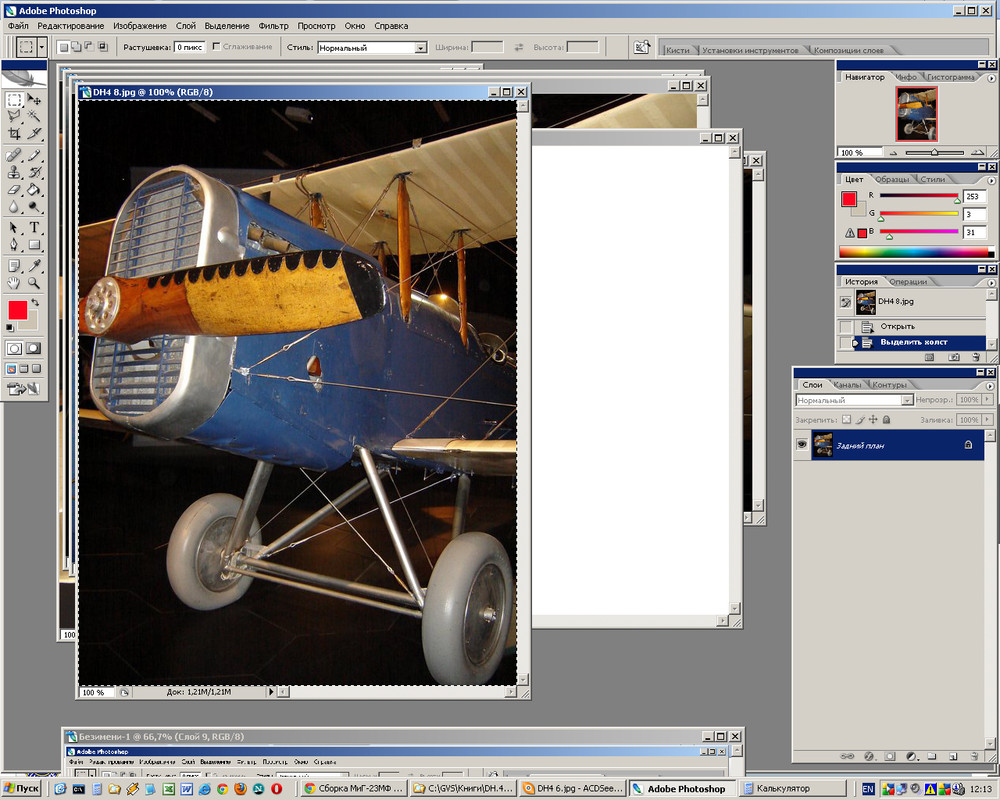Swap foreground and background colors
This screenshot has height=800, width=1000.
[x=35, y=302]
